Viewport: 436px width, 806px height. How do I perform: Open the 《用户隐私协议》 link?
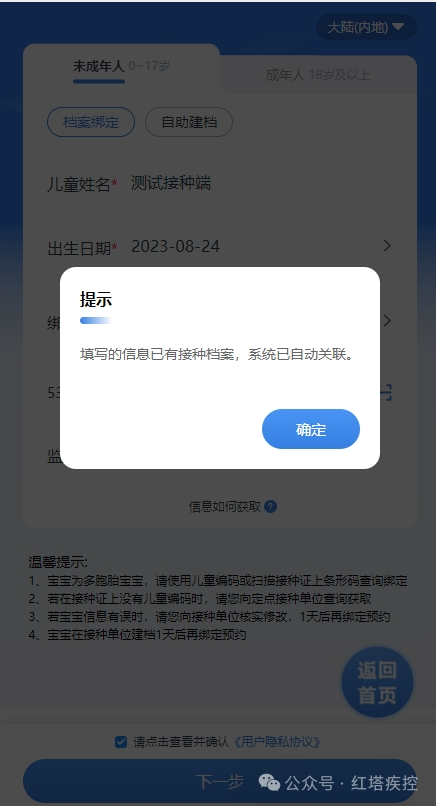click(277, 742)
